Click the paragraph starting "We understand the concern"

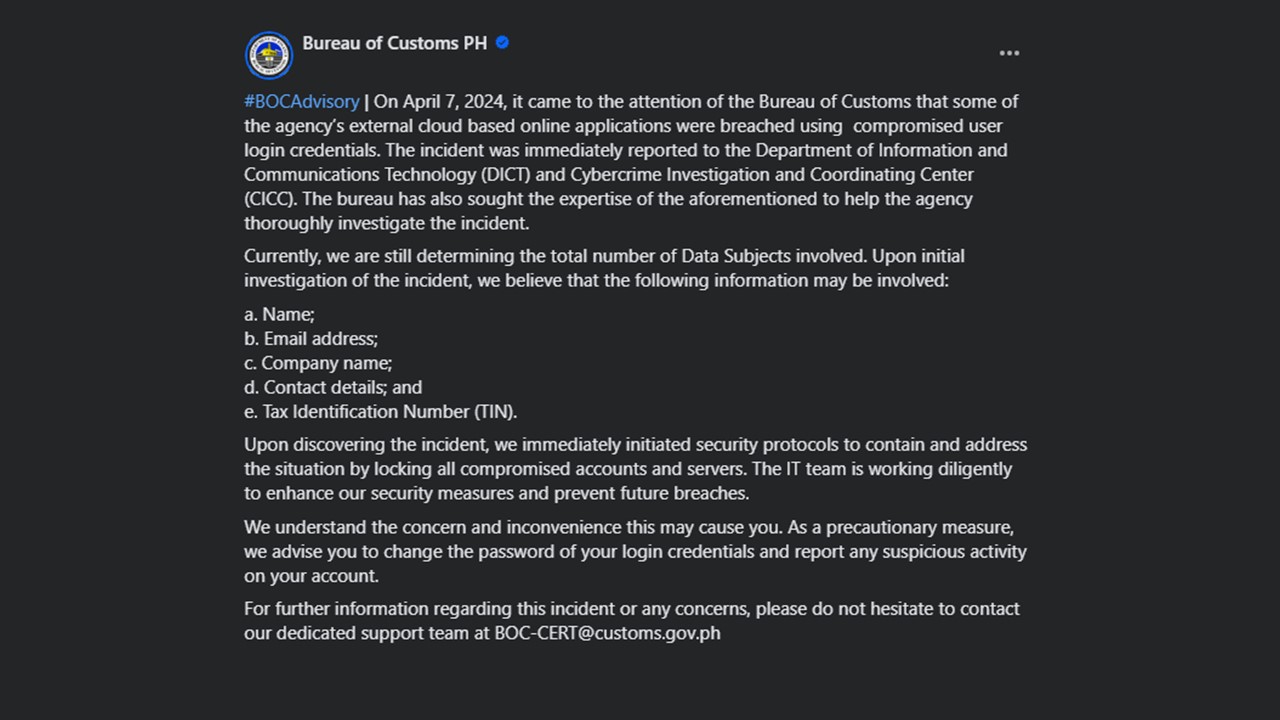pyautogui.click(x=635, y=551)
